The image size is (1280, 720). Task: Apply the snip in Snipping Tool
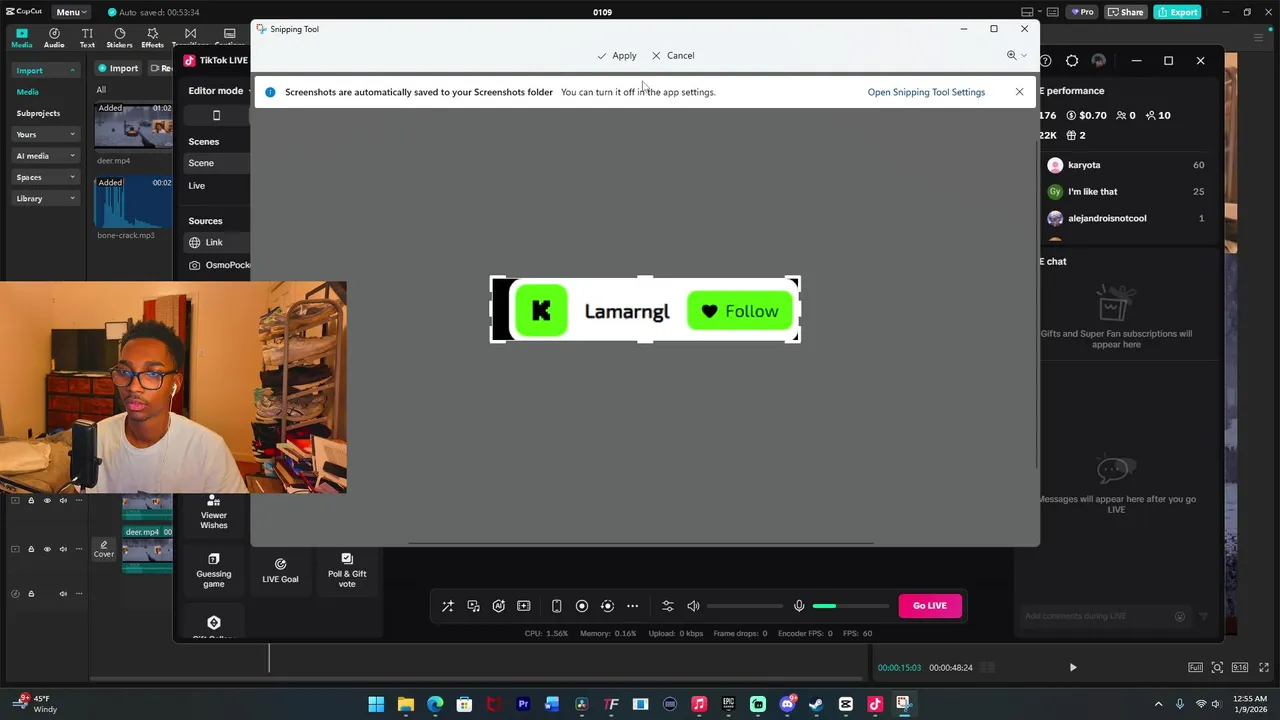pos(617,56)
